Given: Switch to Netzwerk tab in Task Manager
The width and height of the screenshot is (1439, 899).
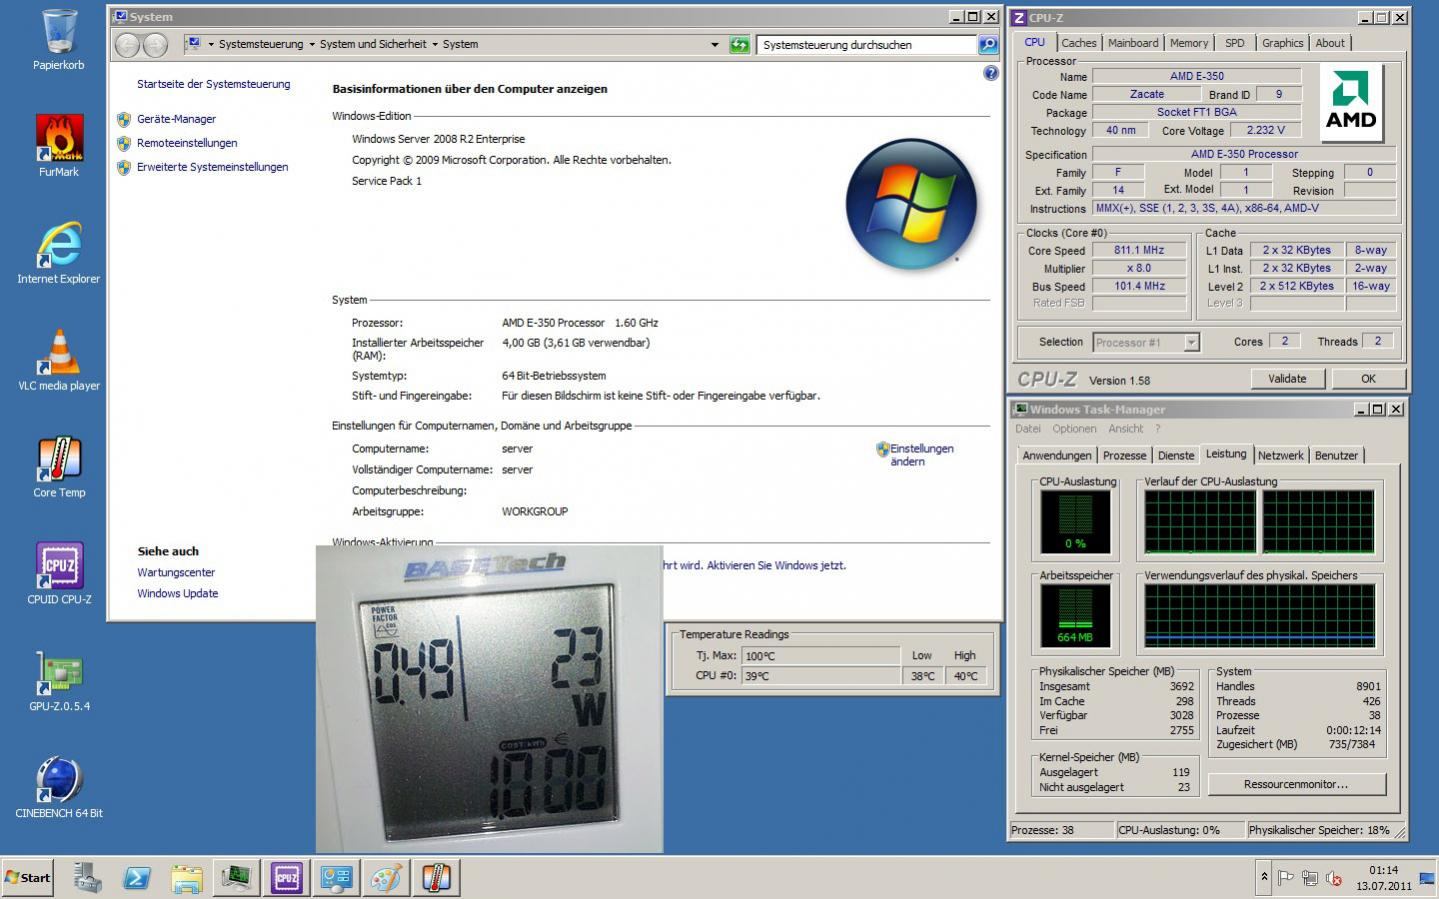Looking at the screenshot, I should (x=1281, y=455).
